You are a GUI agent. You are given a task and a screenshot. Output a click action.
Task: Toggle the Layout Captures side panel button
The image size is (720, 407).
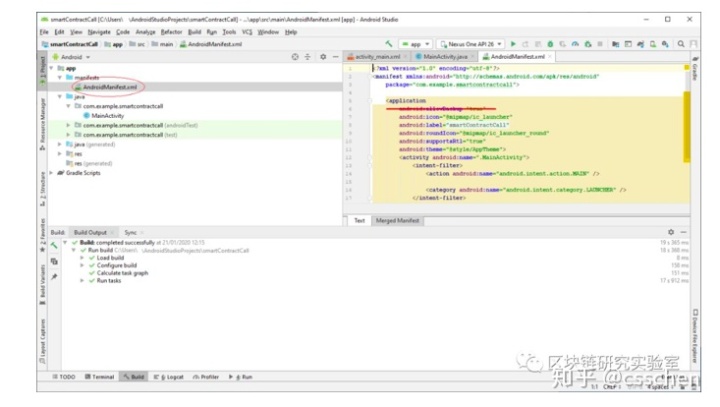coord(42,341)
